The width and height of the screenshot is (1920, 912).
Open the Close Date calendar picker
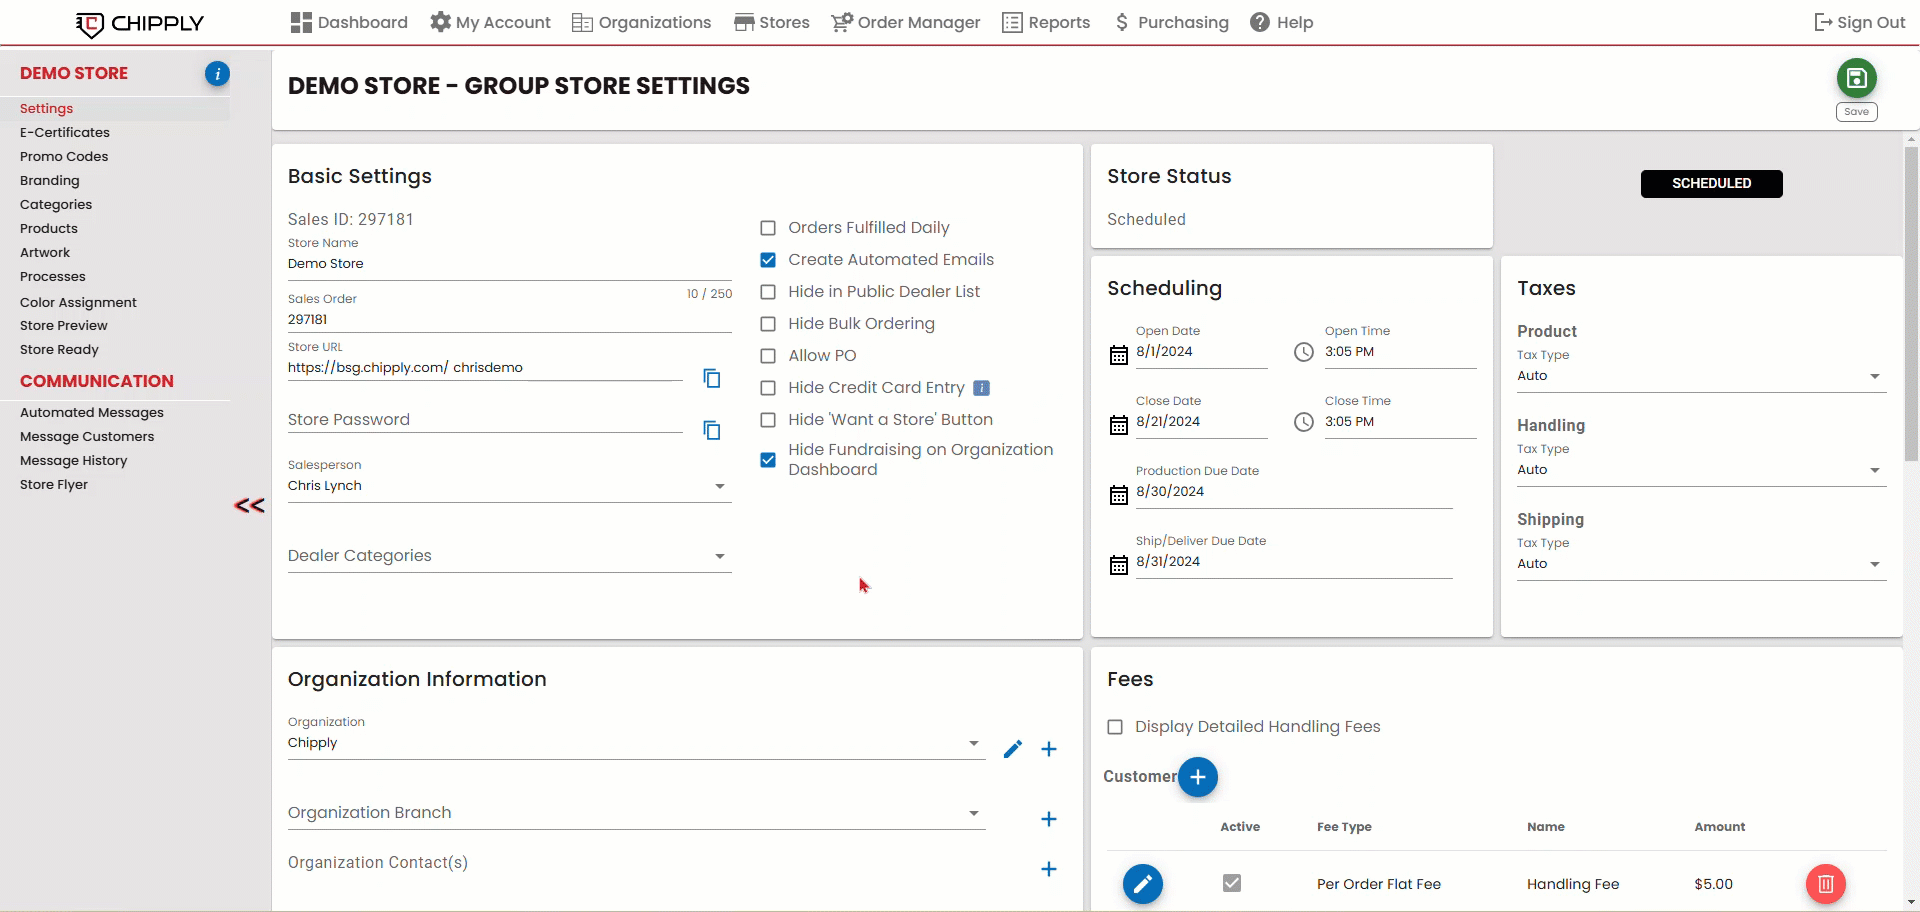1119,424
